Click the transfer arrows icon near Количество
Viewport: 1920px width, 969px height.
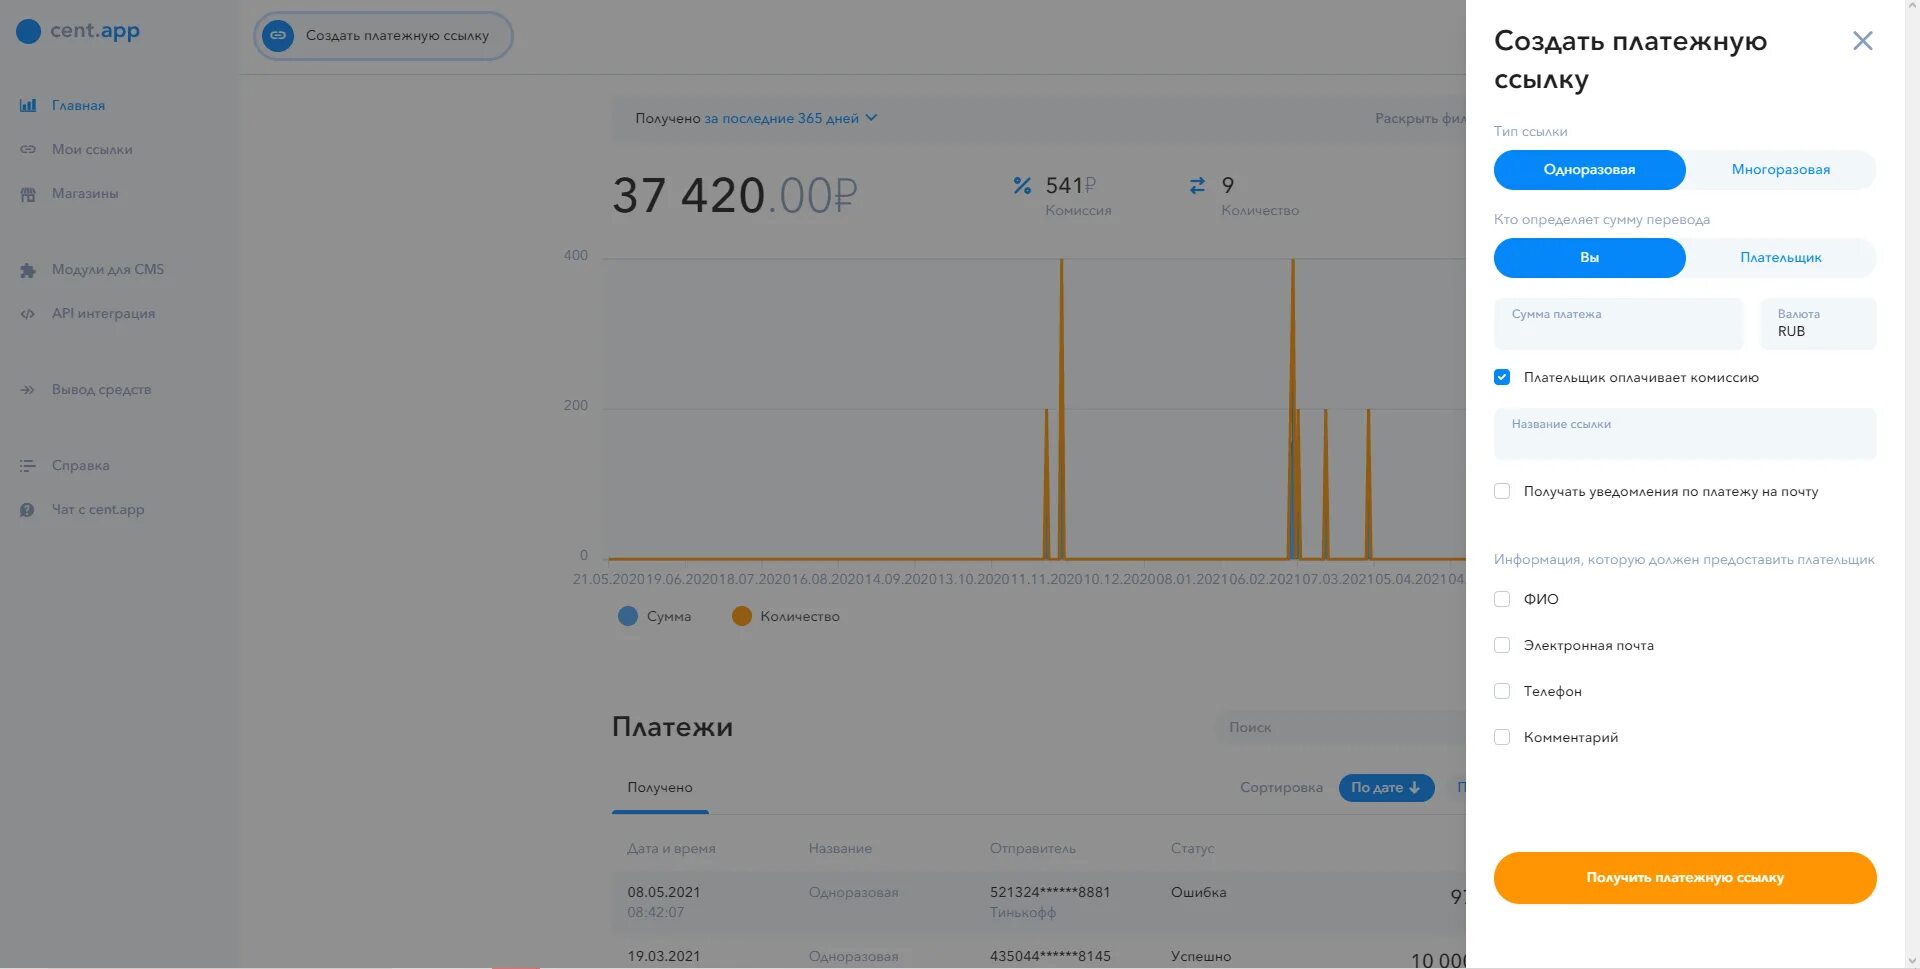point(1197,185)
